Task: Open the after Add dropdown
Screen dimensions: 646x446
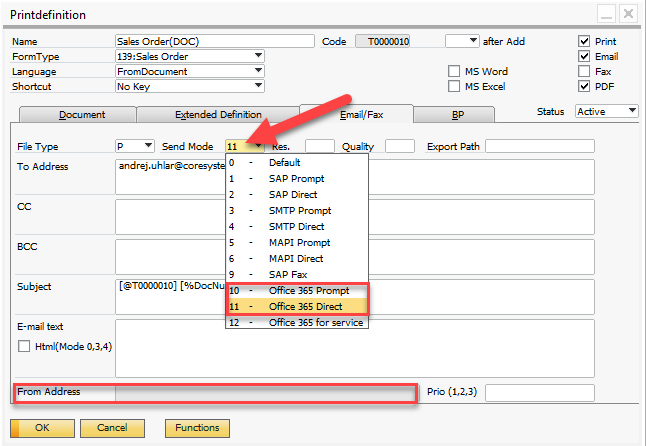Action: tap(473, 41)
